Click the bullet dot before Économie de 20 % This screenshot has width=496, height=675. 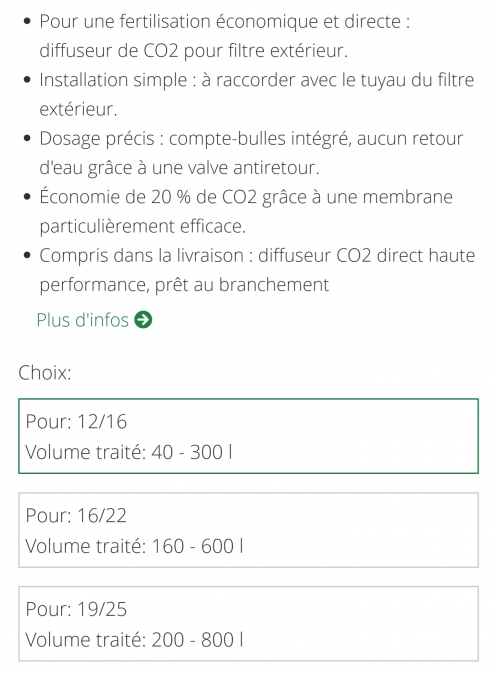28,197
